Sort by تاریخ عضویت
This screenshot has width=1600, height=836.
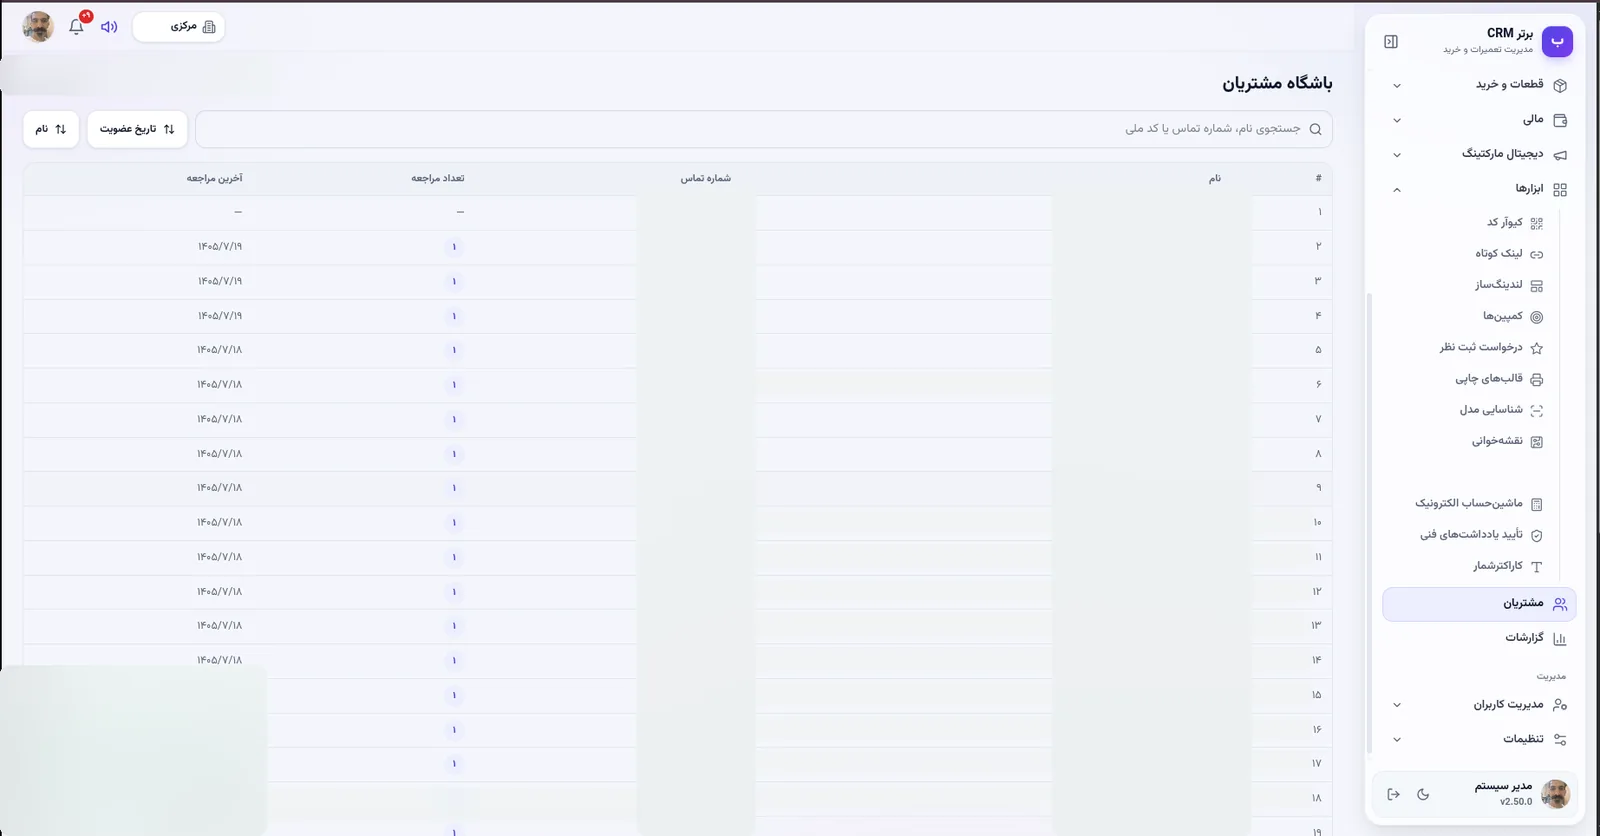(137, 129)
